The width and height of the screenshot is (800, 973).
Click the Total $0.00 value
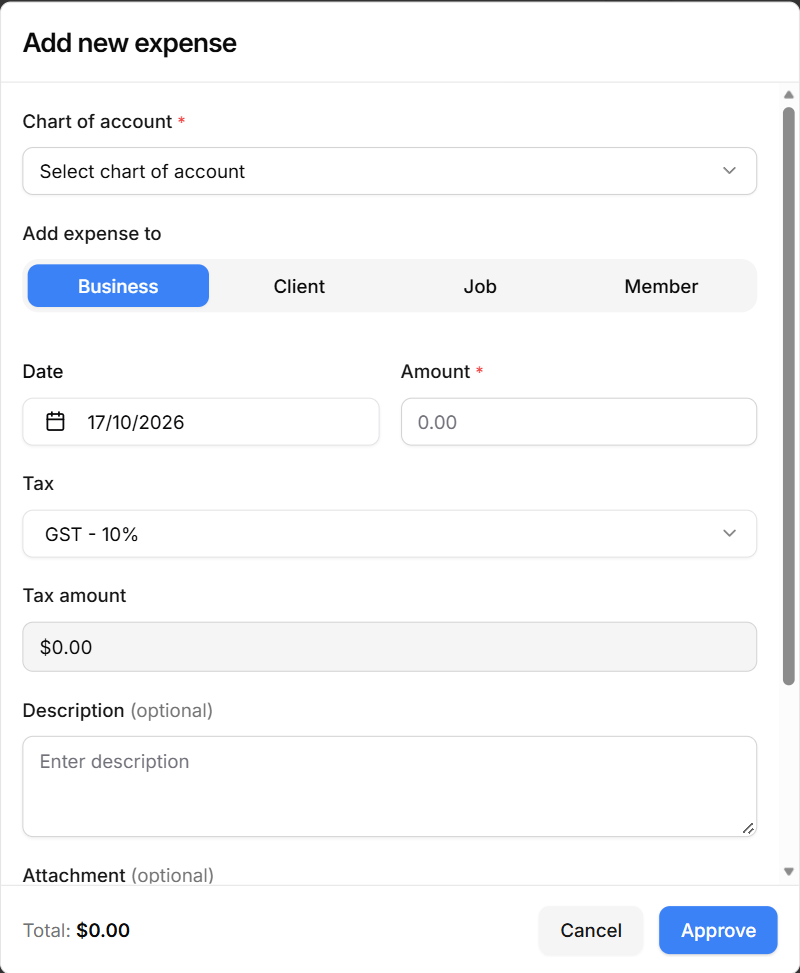pos(103,930)
